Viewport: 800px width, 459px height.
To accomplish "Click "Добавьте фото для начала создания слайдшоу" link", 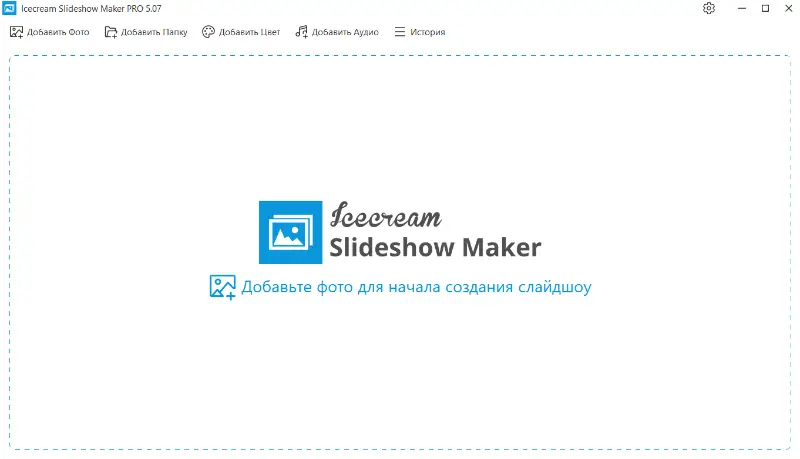I will (x=416, y=287).
